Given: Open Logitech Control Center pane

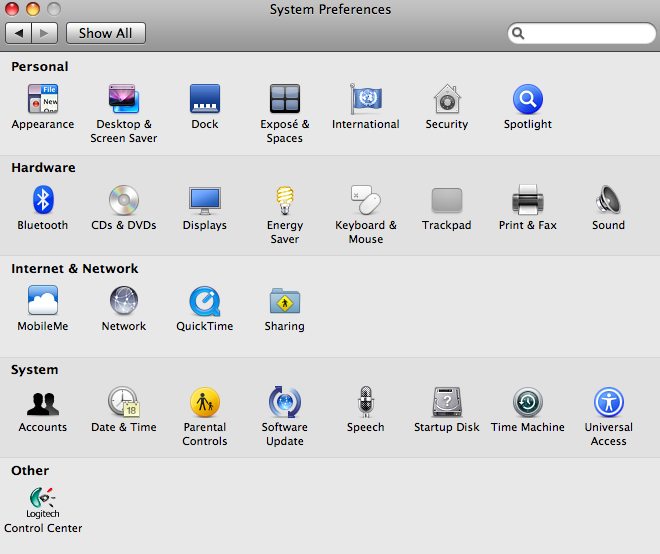Looking at the screenshot, I should click(43, 503).
